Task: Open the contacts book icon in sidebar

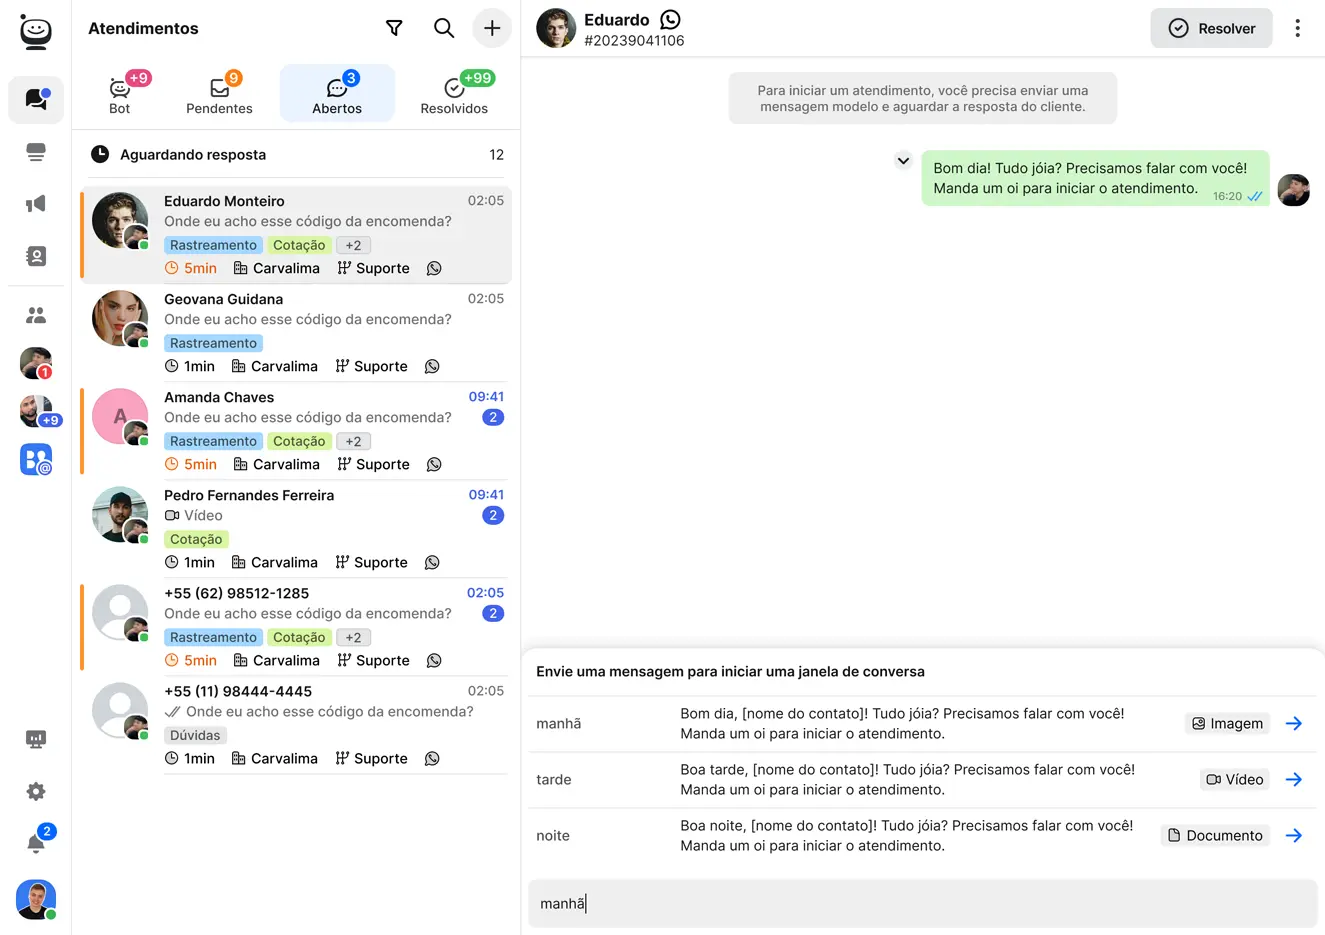Action: (x=36, y=256)
